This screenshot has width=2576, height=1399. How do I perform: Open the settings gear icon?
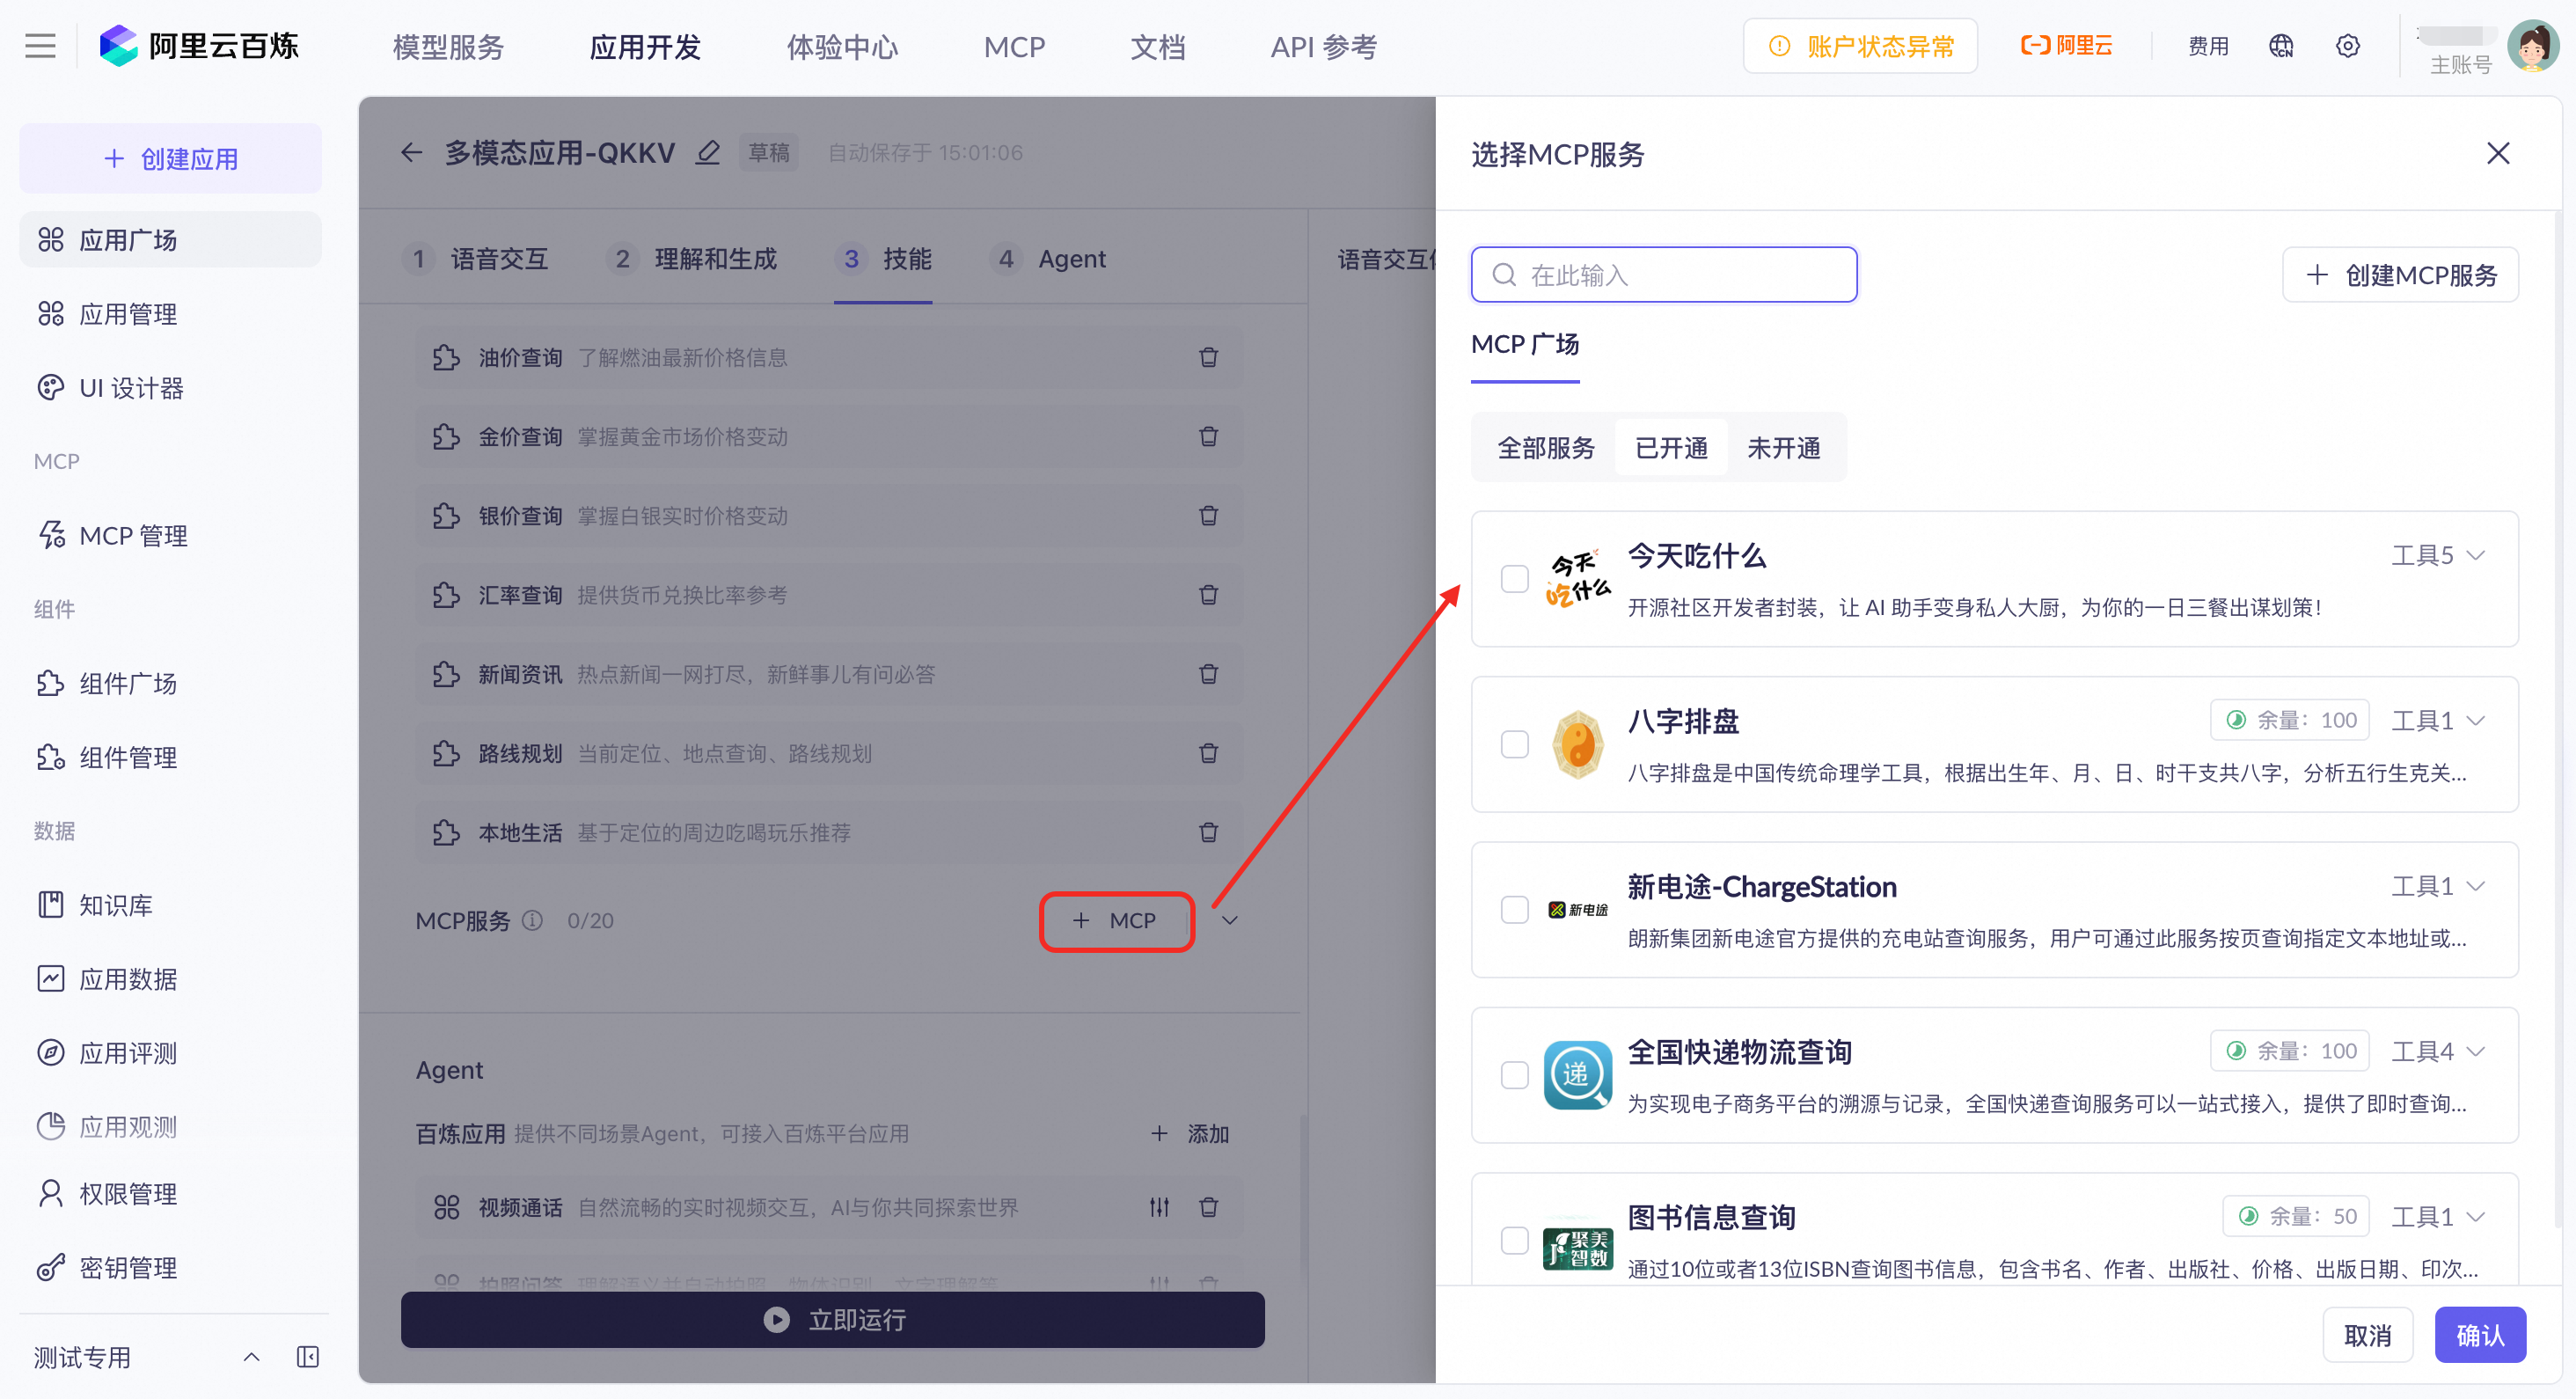tap(2347, 46)
